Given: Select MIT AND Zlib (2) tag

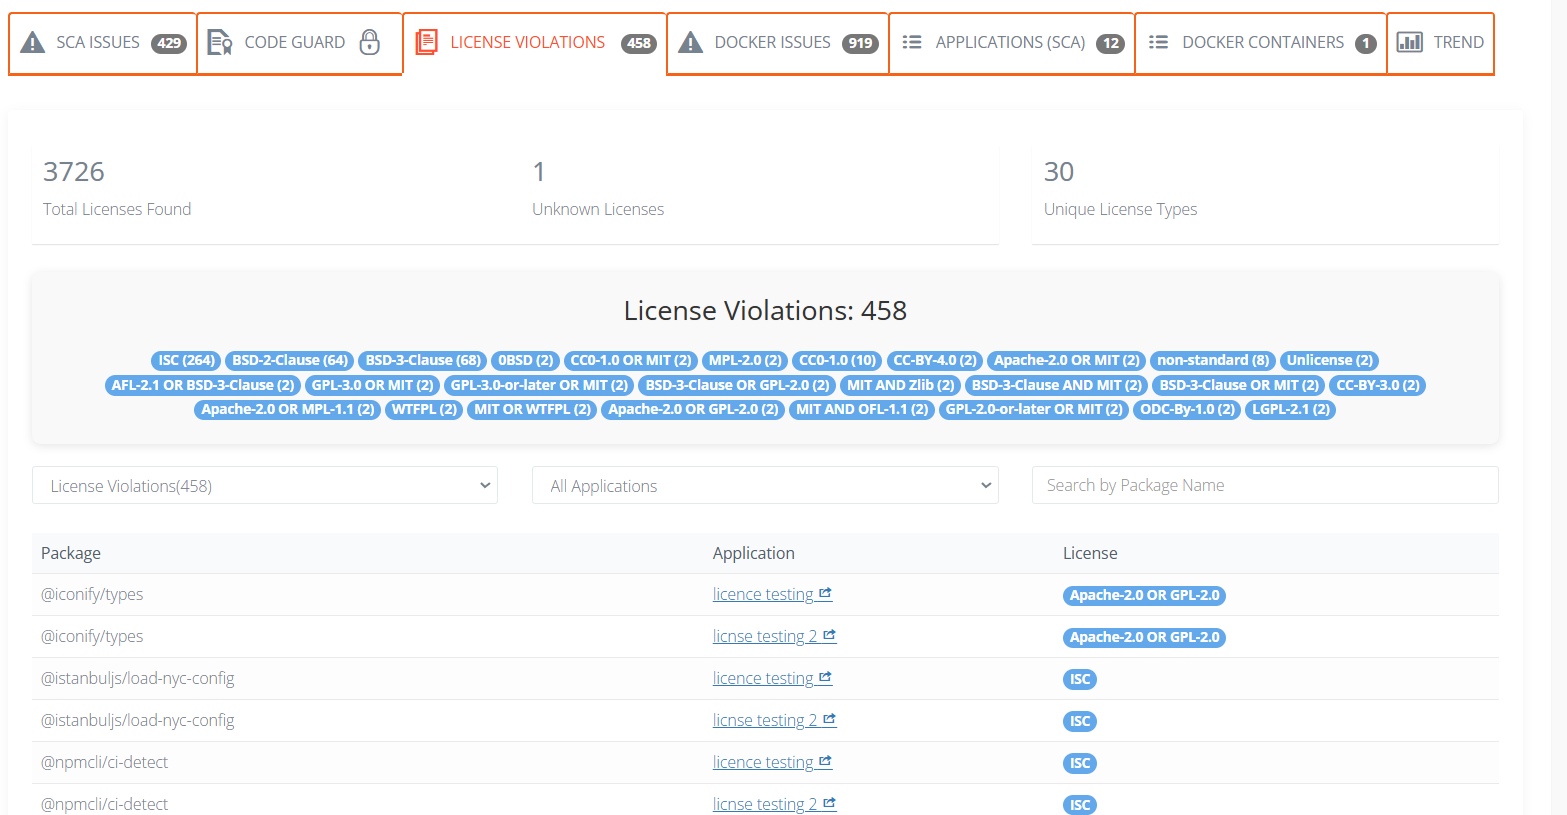Looking at the screenshot, I should click(900, 385).
